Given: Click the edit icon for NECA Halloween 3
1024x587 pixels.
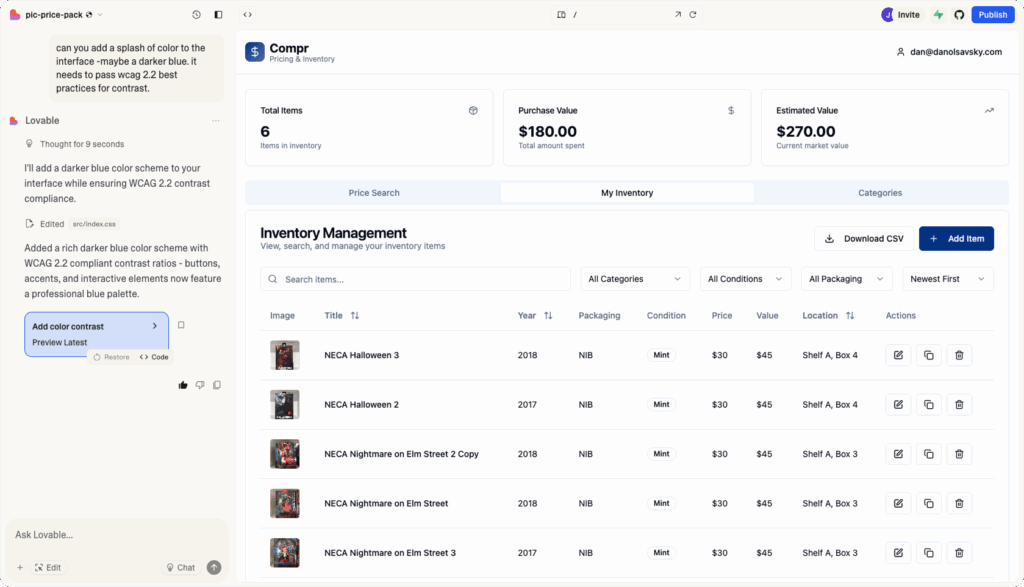Looking at the screenshot, I should click(898, 355).
